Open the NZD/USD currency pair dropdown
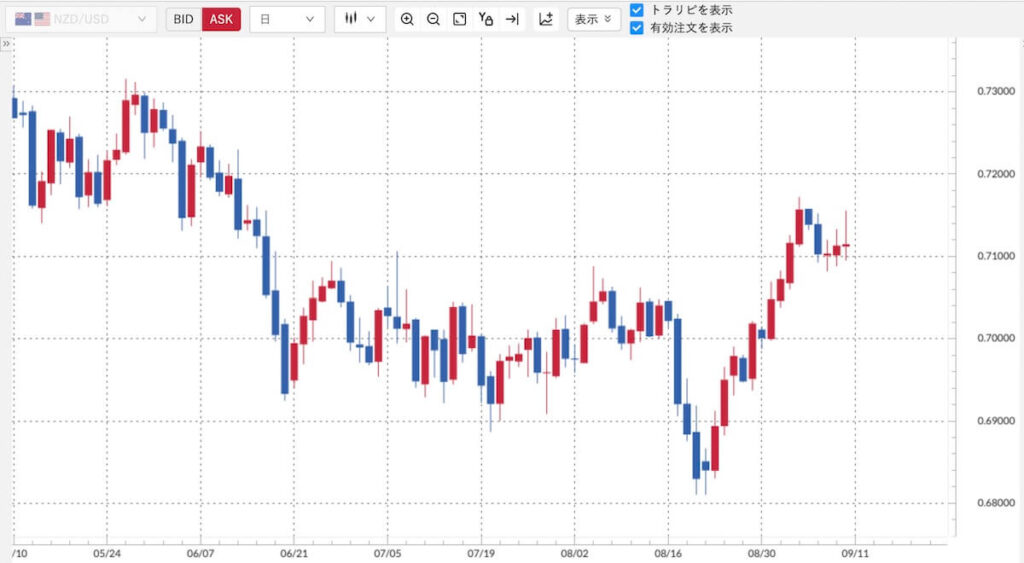This screenshot has height=563, width=1024. 81,19
